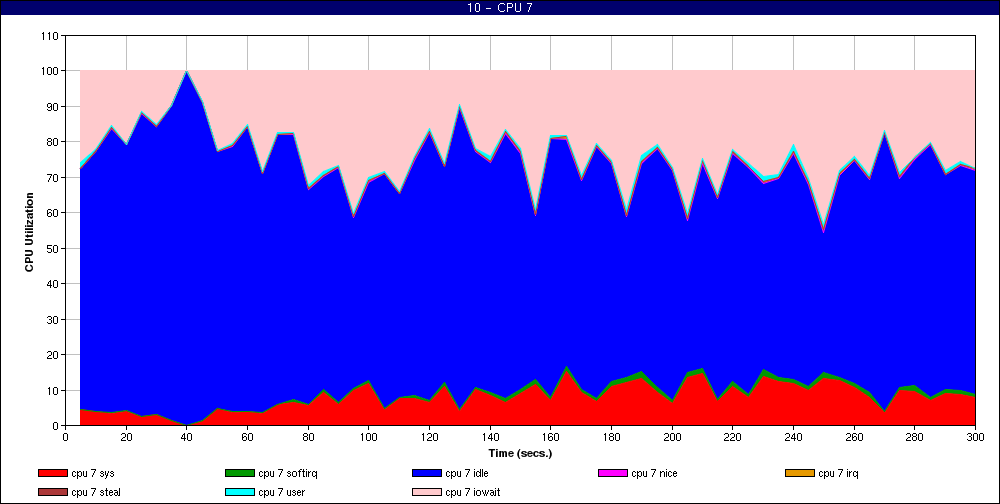Click the x-axis tick label 0
This screenshot has height=504, width=1000.
[65, 437]
